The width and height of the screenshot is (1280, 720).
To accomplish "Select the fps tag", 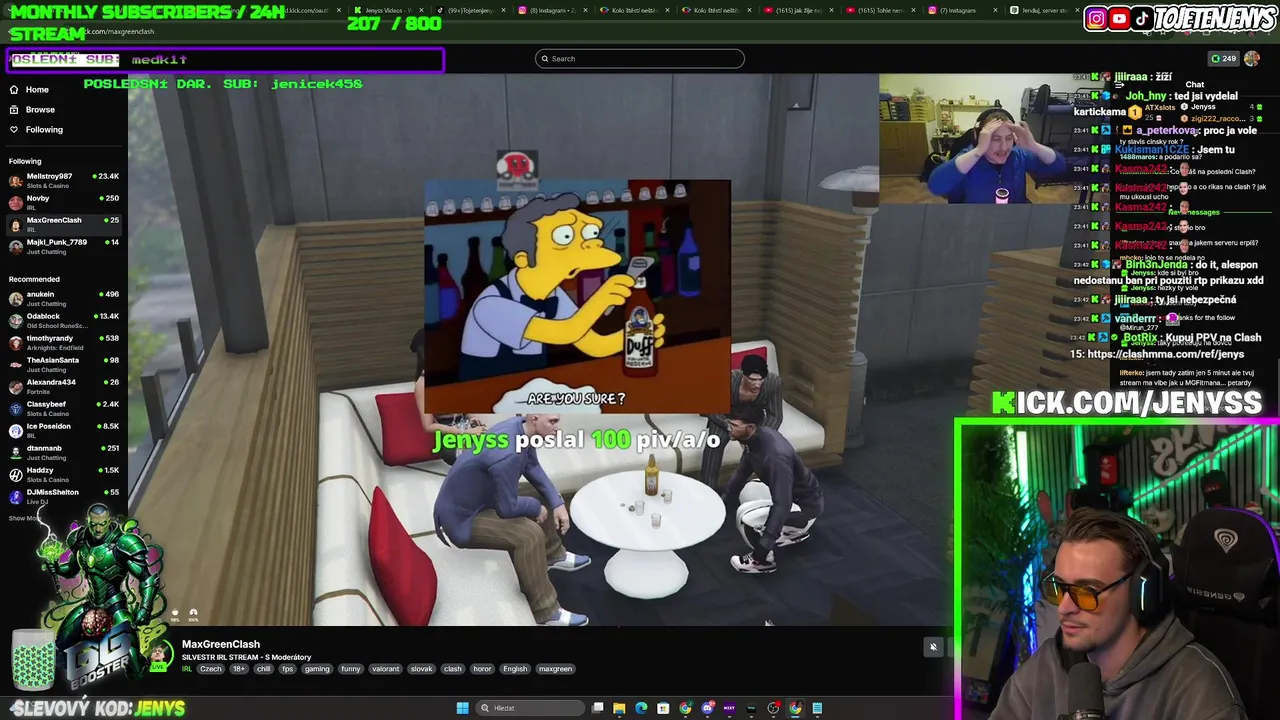I will click(x=288, y=669).
